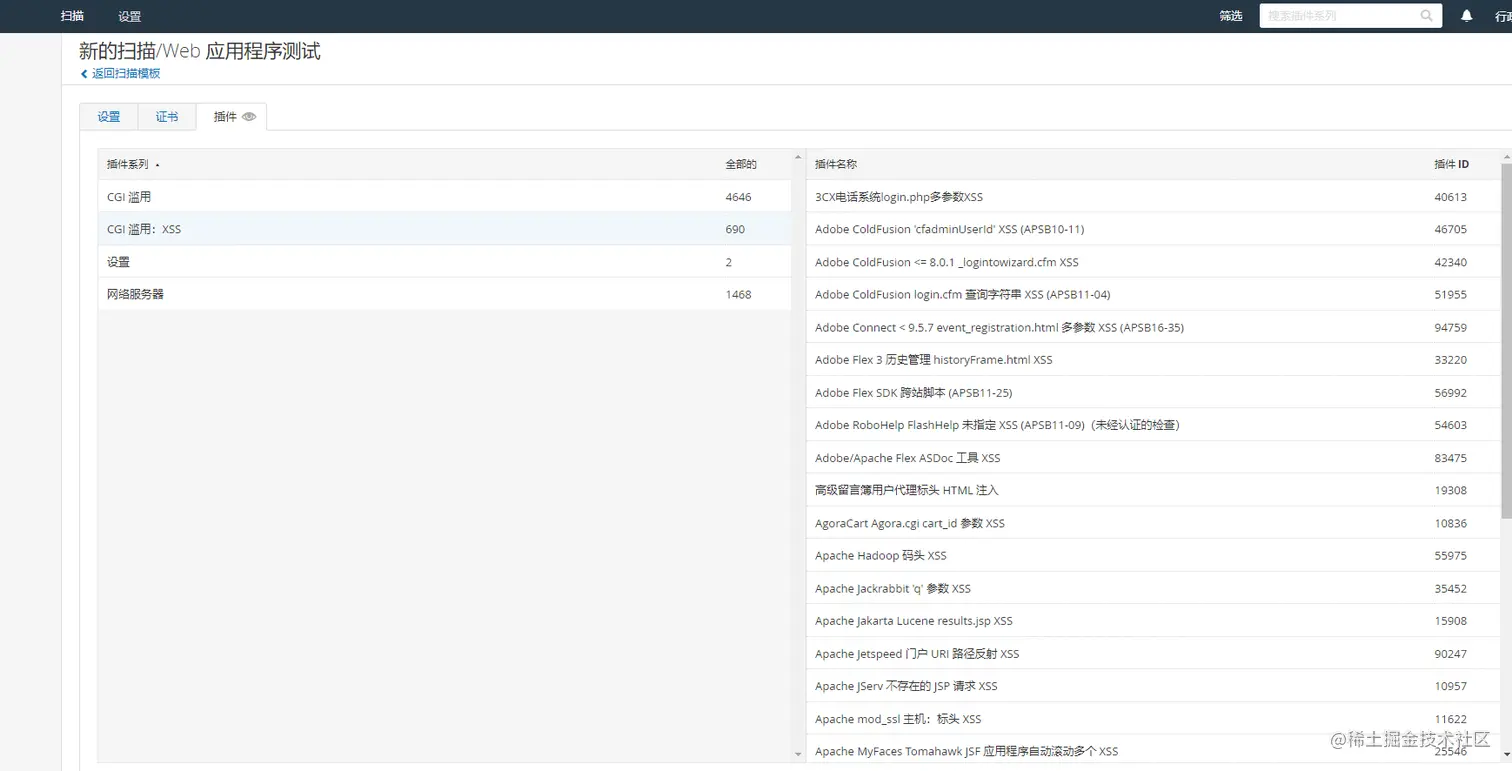Select the 设置 plugin family row

coord(444,262)
